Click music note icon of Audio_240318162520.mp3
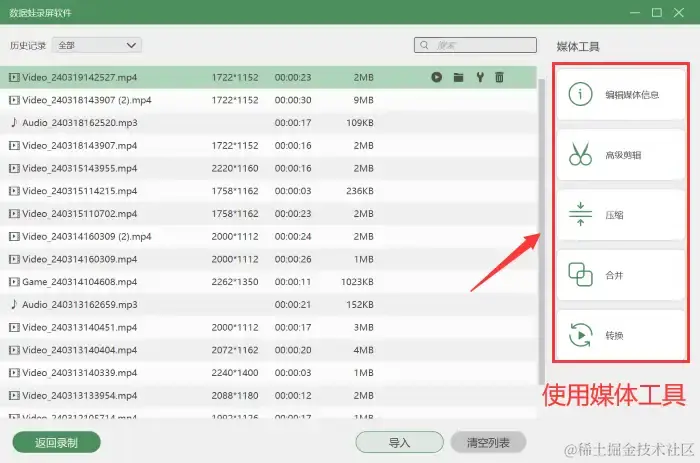The image size is (700, 463). point(14,122)
